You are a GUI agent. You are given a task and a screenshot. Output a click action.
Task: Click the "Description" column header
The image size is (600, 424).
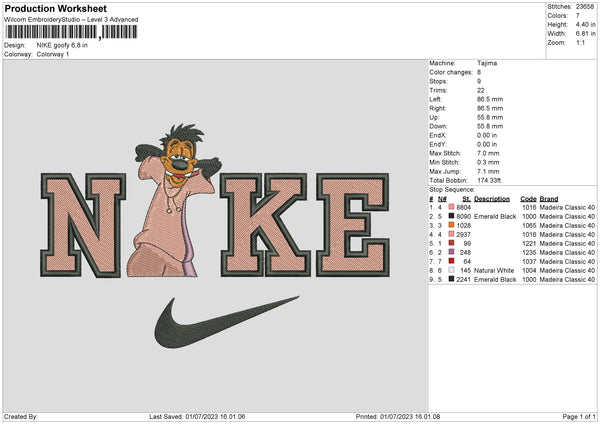(x=492, y=199)
